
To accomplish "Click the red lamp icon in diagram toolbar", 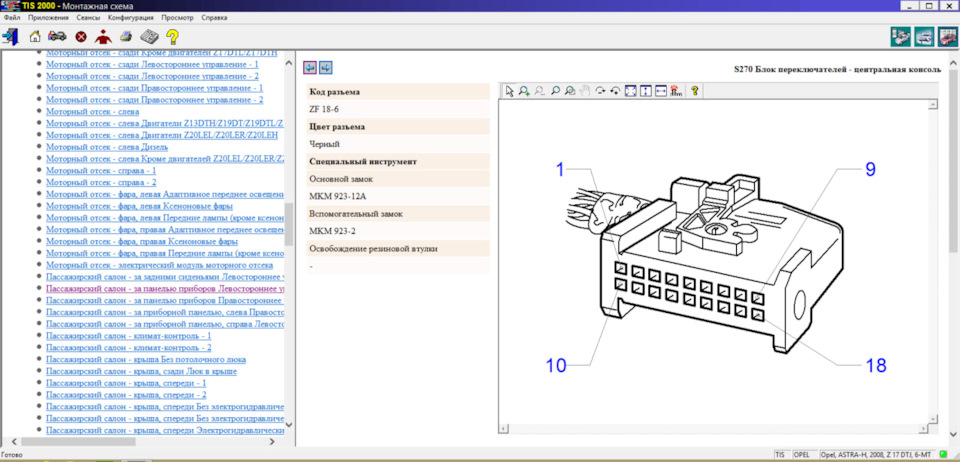I will (x=676, y=91).
